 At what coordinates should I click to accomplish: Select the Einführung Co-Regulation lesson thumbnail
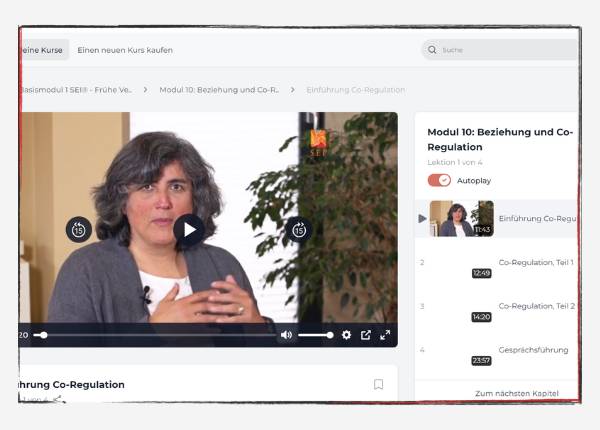point(461,218)
